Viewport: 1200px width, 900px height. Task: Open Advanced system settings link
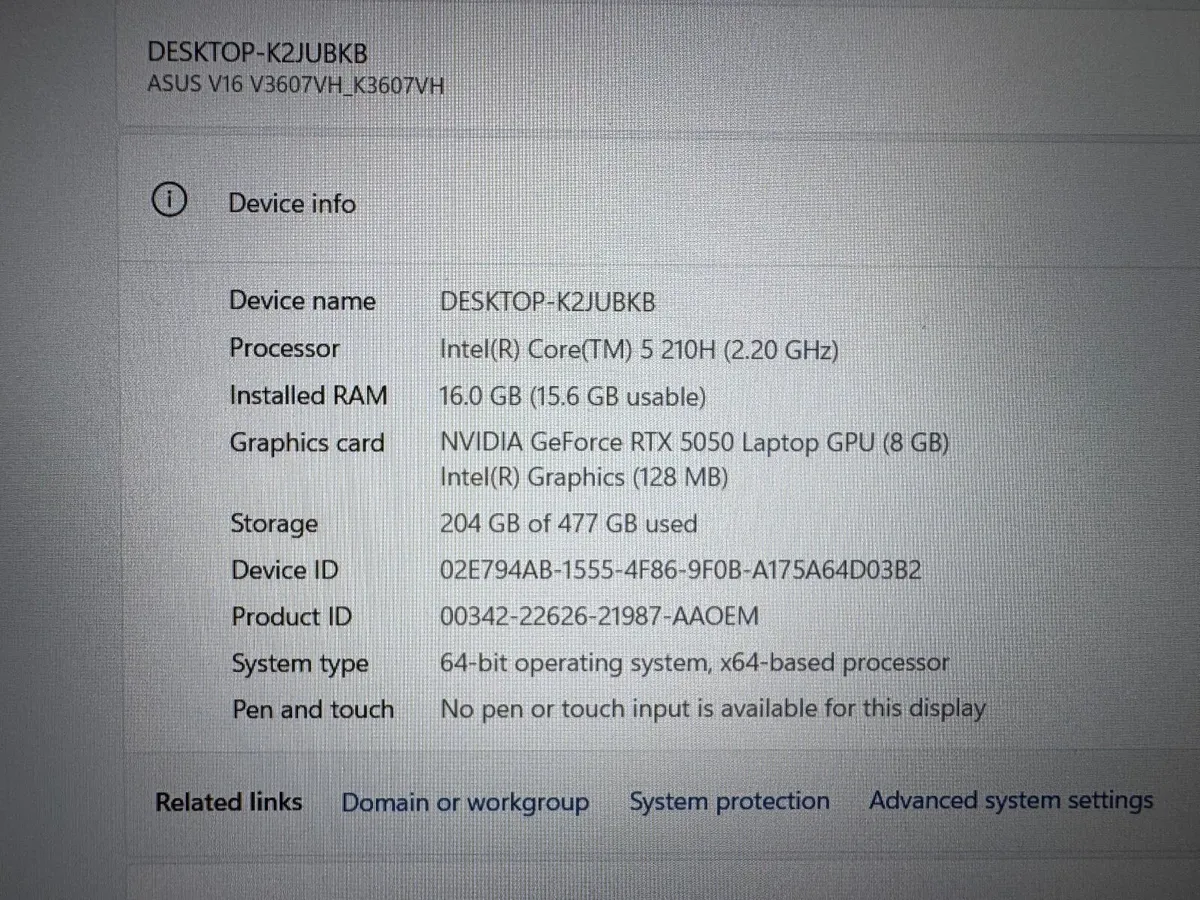1011,801
